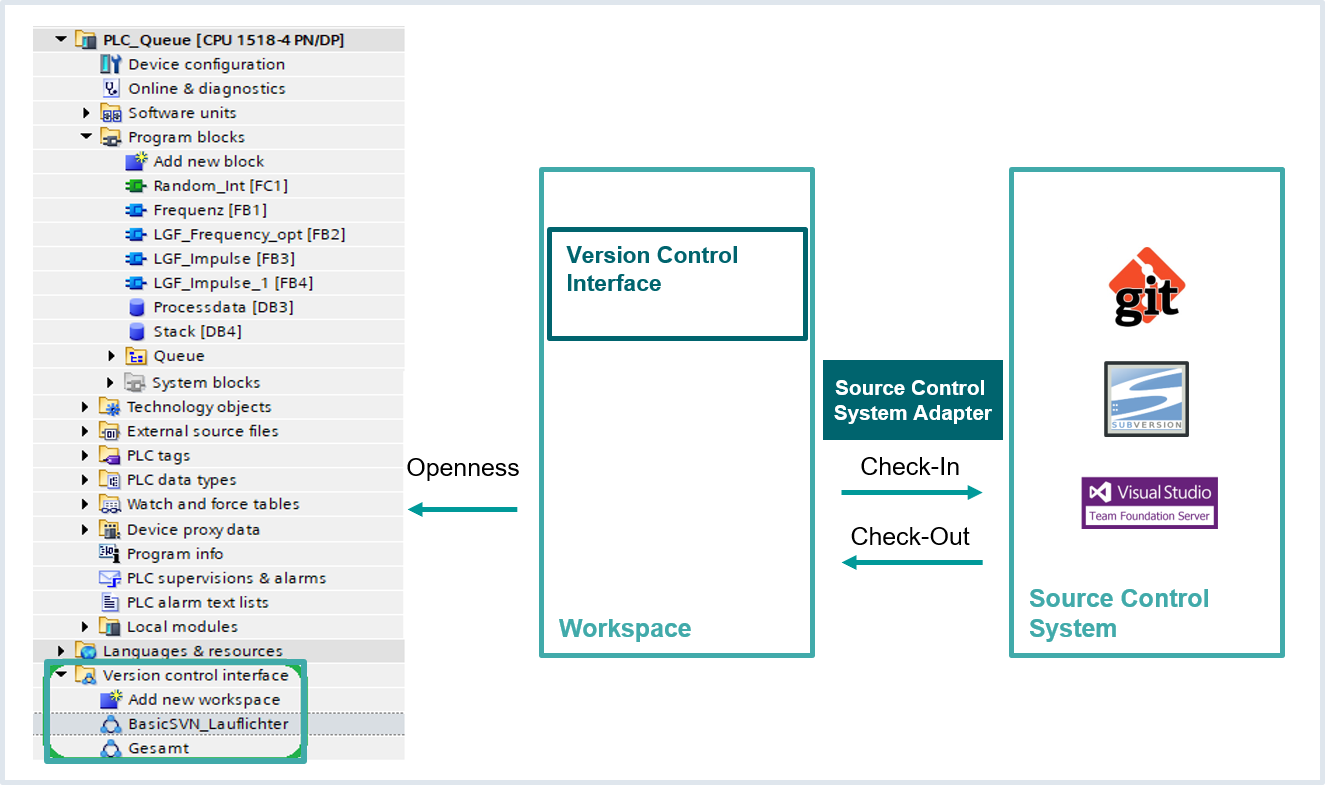1325x785 pixels.
Task: Select the BasicSVN_Lauflichter workspace
Action: tap(208, 724)
